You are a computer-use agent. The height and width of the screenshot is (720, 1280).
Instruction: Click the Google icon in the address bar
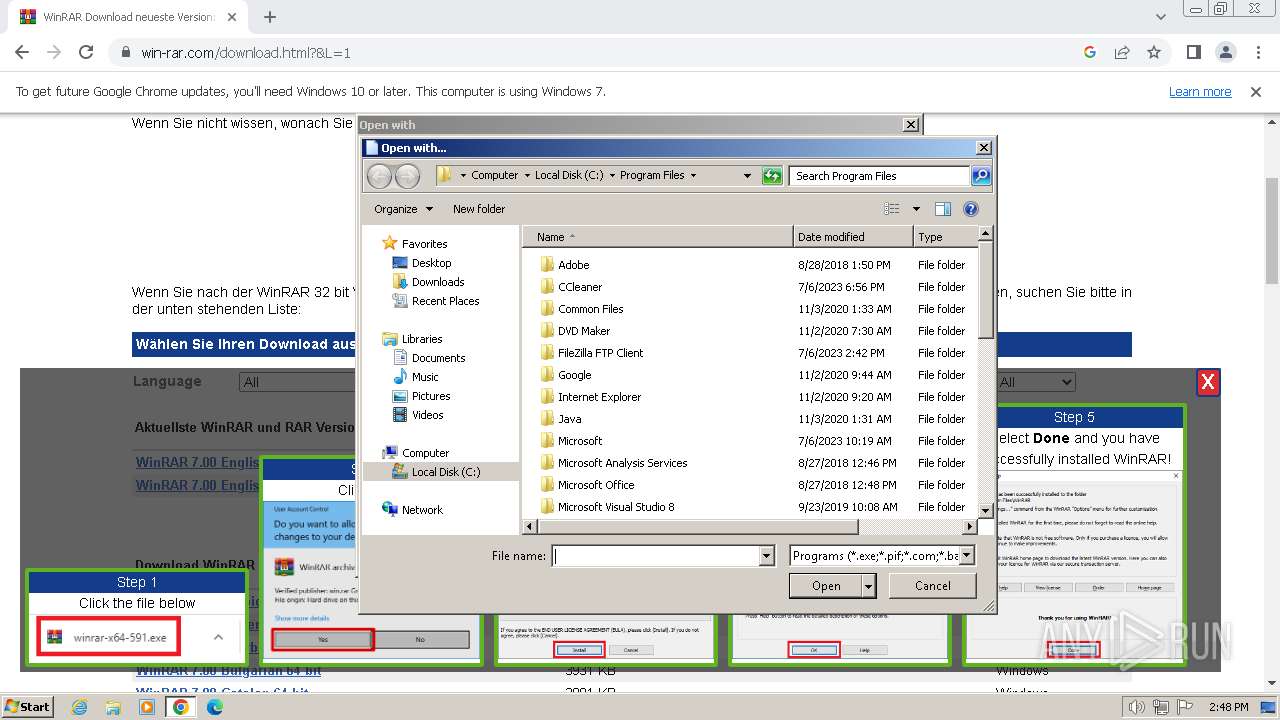pos(1090,53)
